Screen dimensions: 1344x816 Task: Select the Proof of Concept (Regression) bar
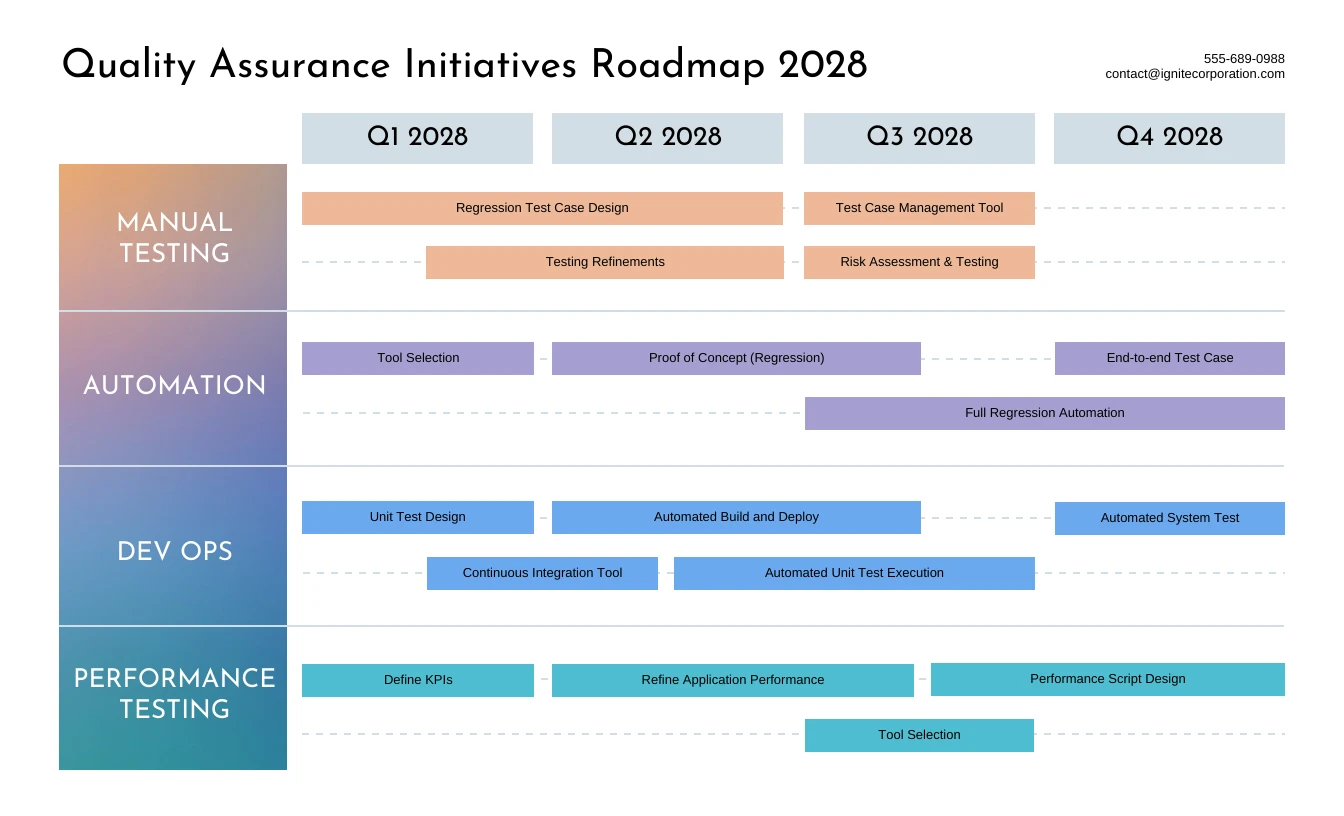736,358
